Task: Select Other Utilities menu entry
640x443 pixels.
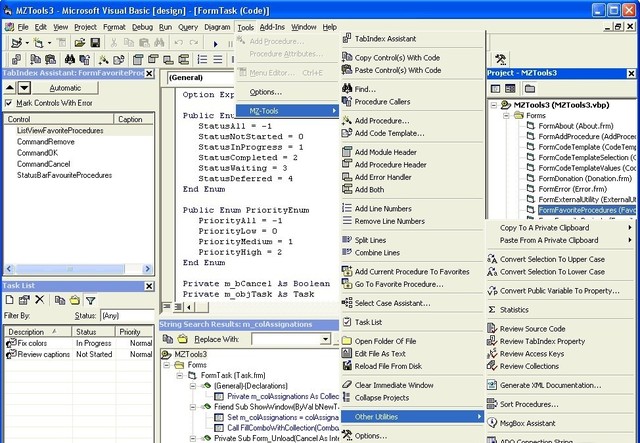Action: coord(413,416)
